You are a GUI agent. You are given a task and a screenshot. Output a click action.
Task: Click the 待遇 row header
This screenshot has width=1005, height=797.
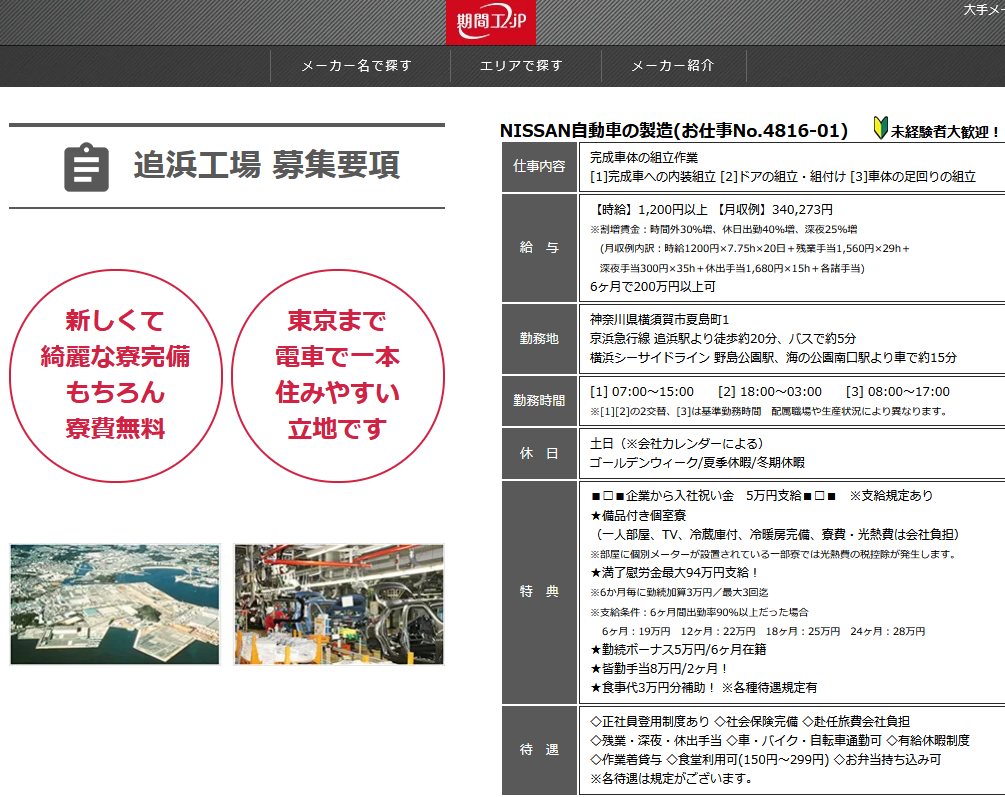[x=539, y=750]
